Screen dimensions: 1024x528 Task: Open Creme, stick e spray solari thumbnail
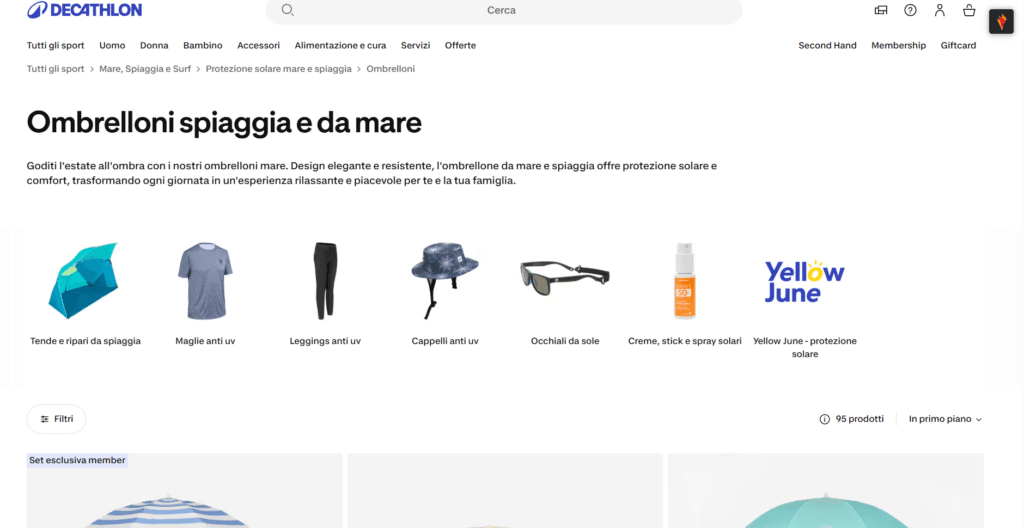tap(684, 281)
